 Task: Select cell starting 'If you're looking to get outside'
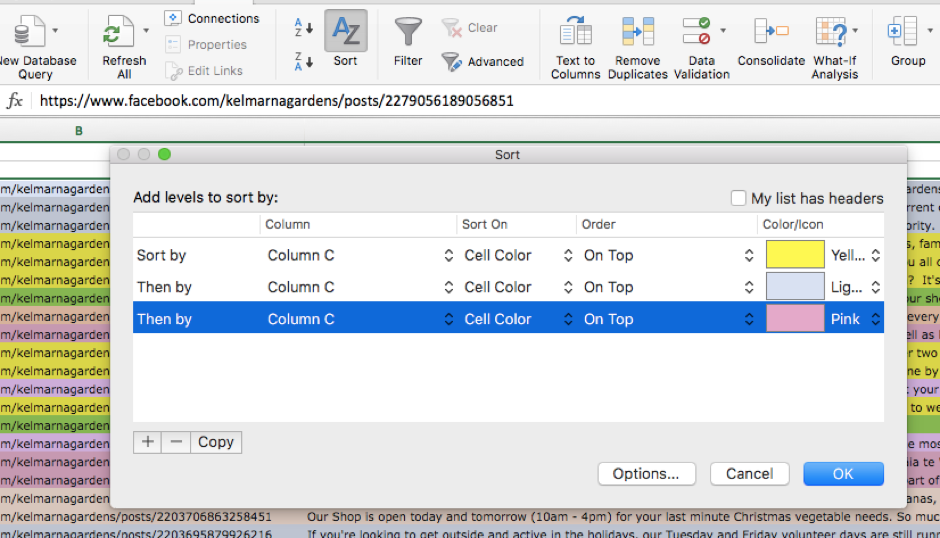pyautogui.click(x=622, y=533)
